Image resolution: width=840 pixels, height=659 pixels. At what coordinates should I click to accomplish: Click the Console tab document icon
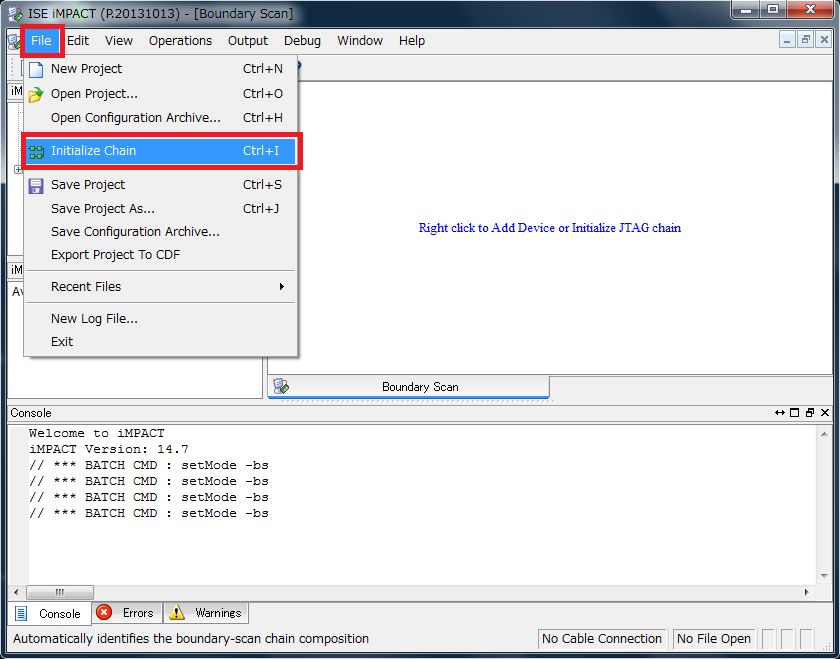pyautogui.click(x=21, y=613)
